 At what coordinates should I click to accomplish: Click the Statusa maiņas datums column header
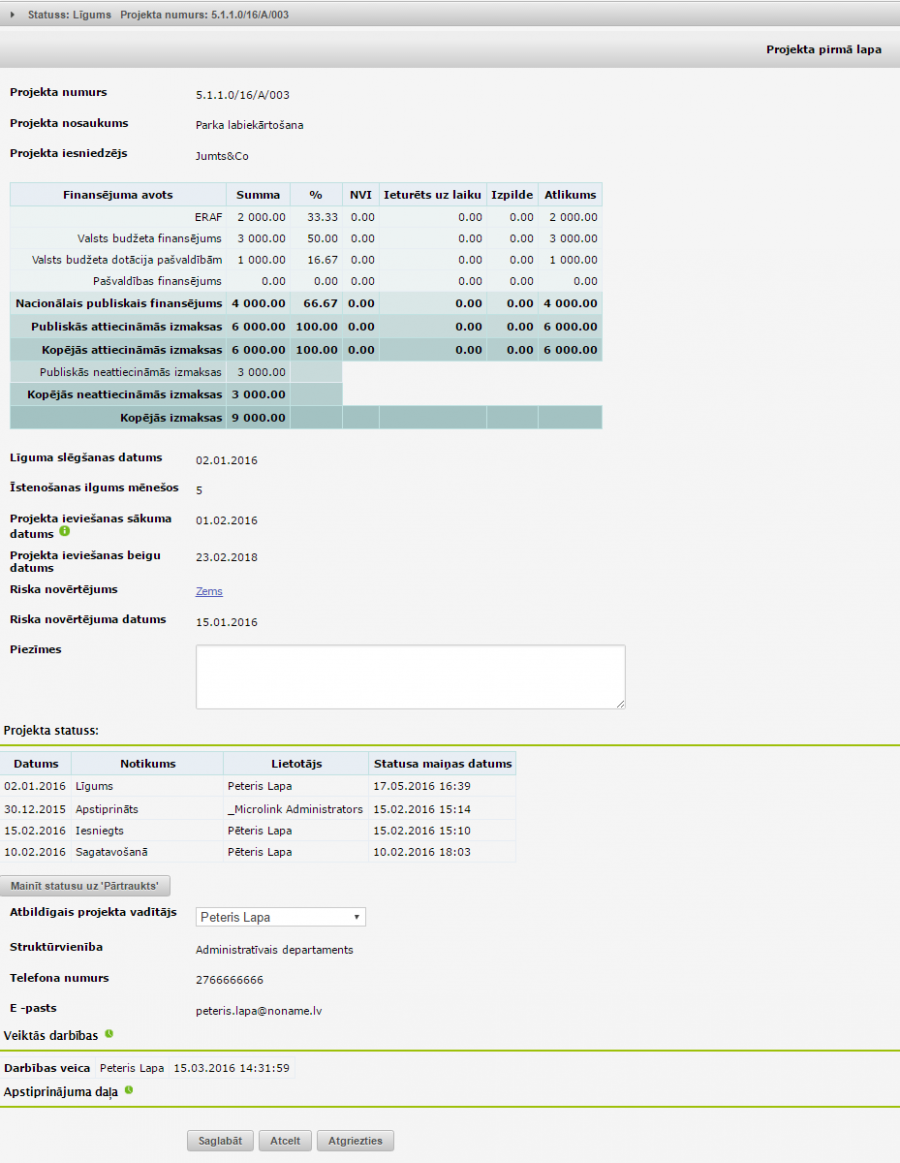(x=442, y=764)
